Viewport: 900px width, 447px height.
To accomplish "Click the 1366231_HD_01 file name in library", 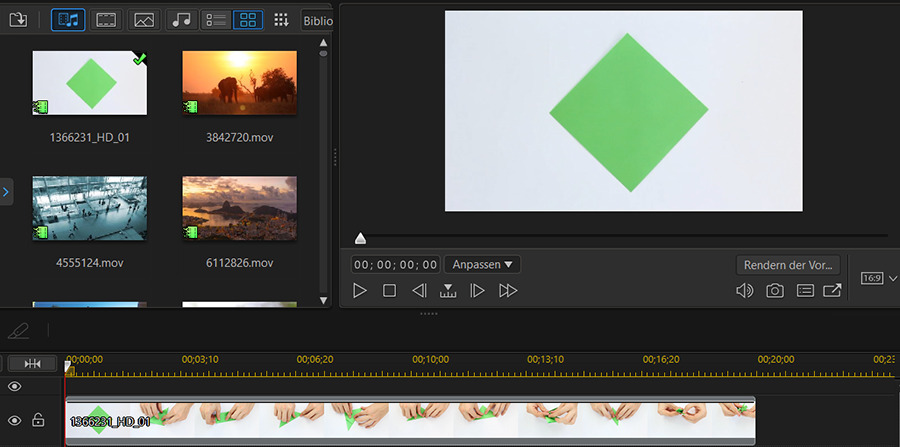I will coord(90,138).
